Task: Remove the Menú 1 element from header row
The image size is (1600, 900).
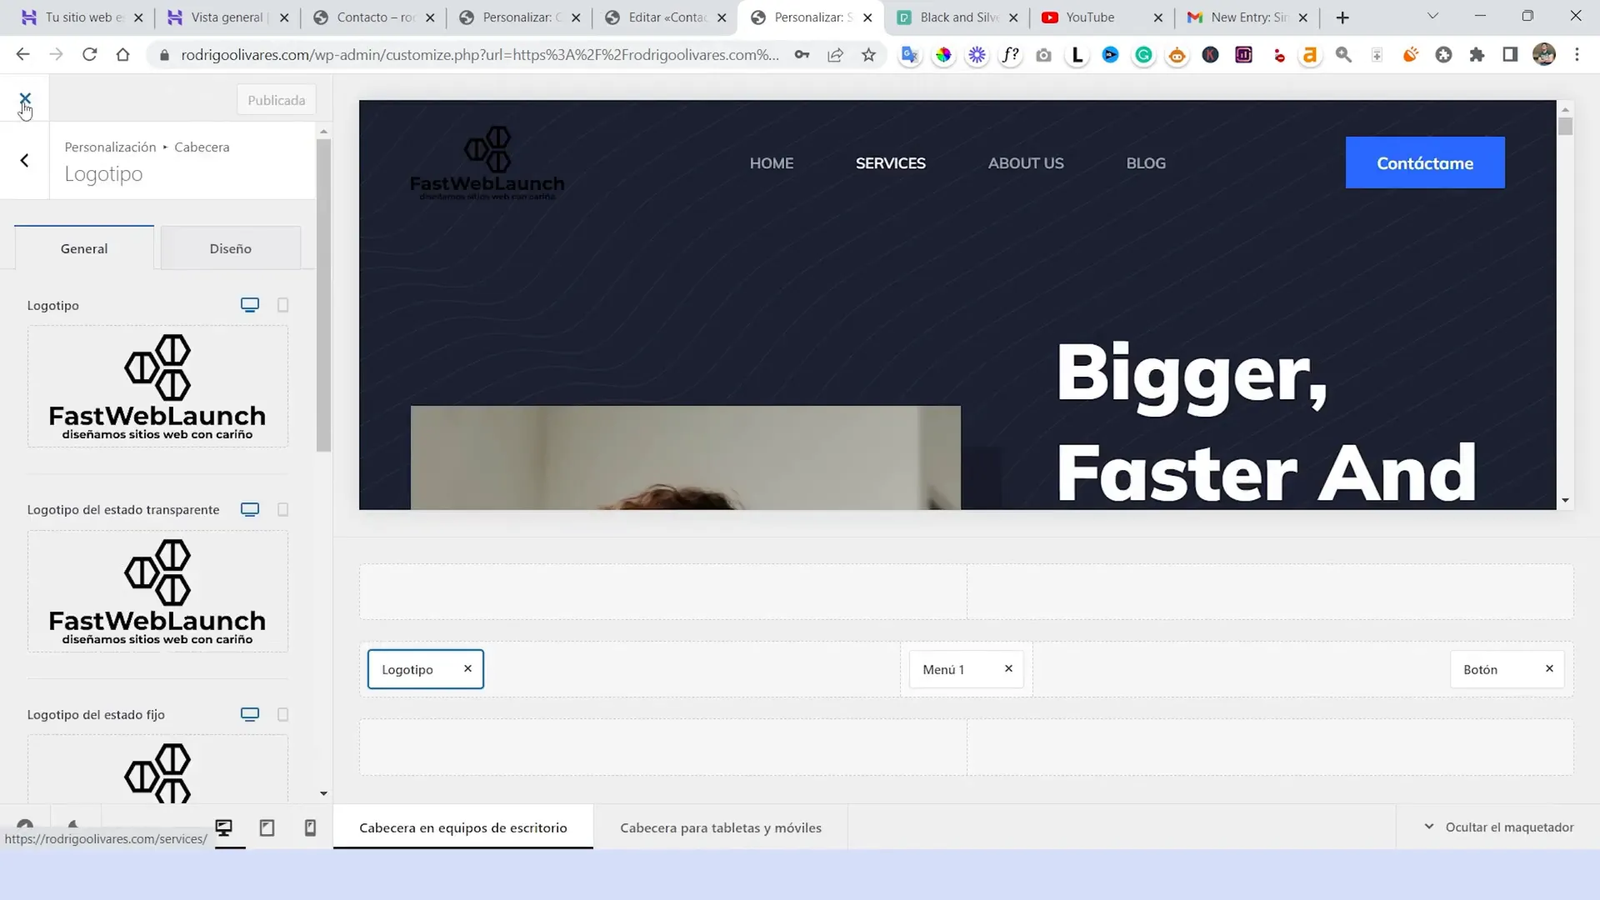Action: click(x=1008, y=669)
